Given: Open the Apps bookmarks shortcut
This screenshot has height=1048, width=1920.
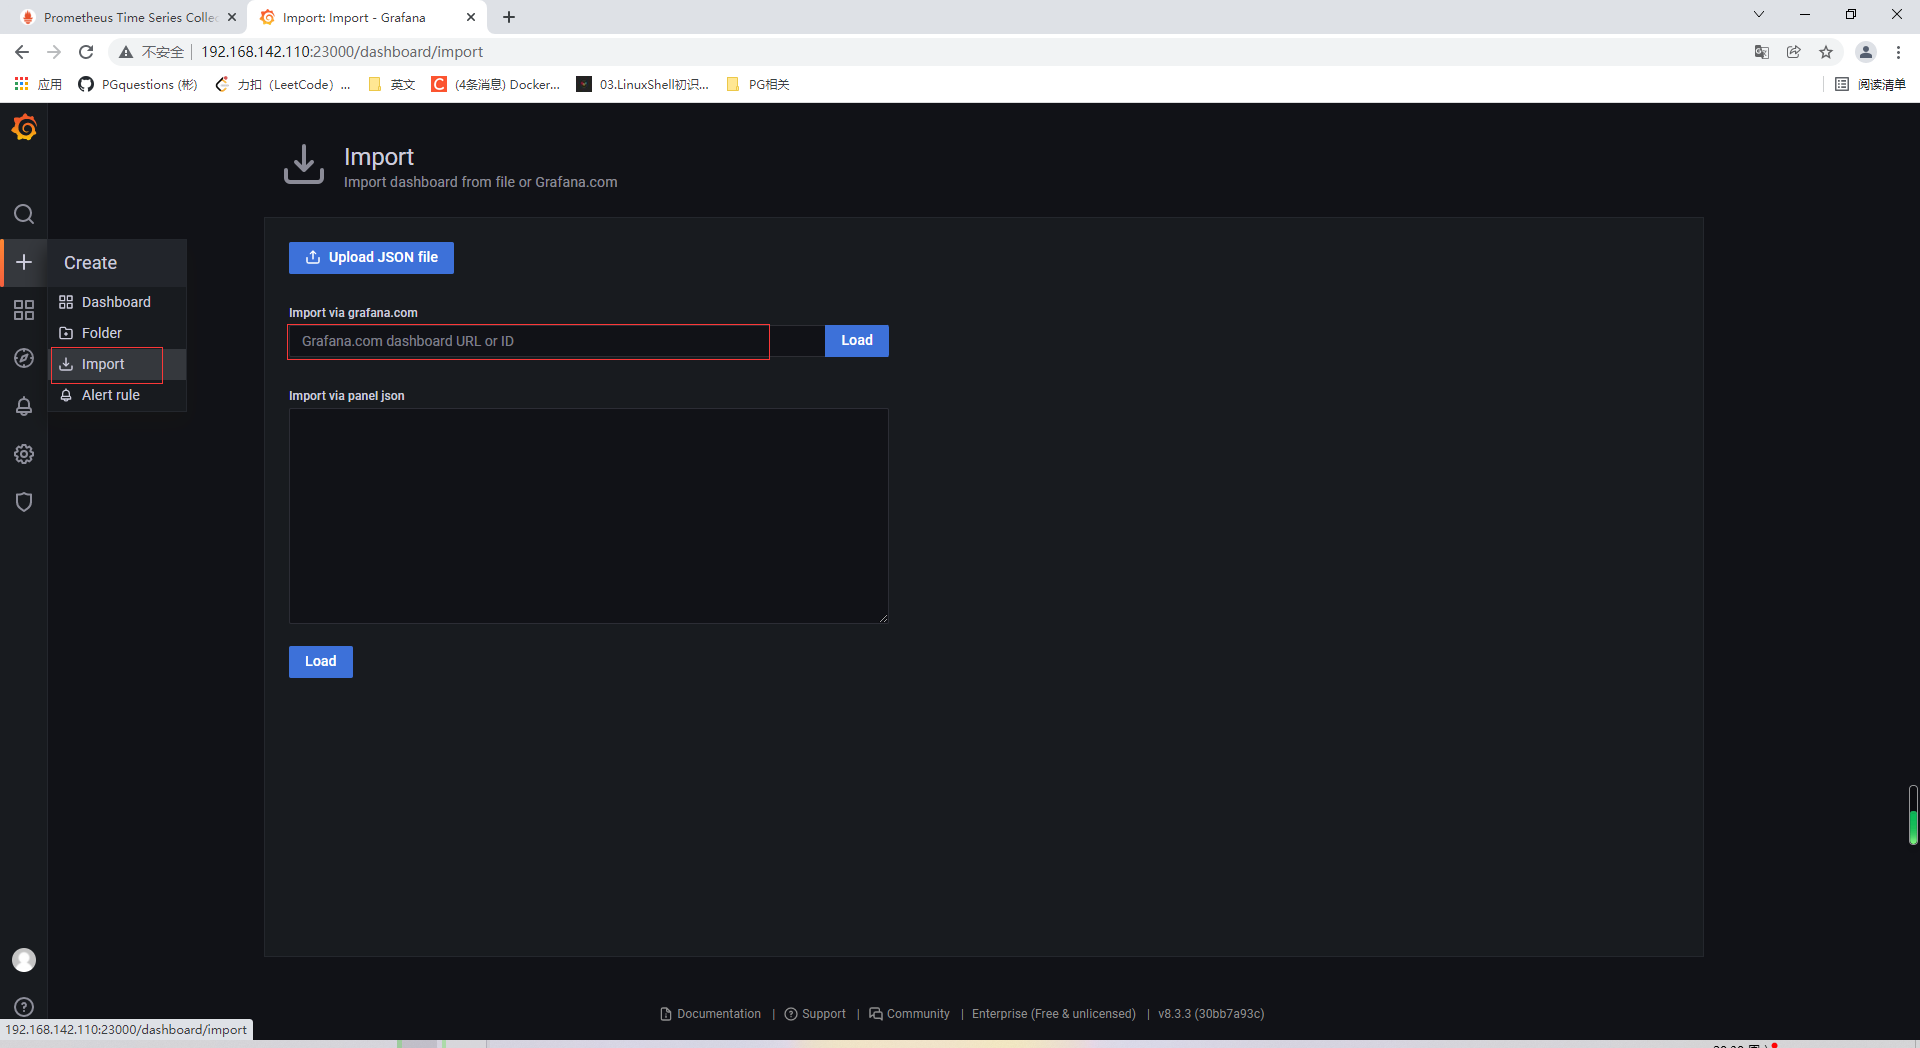Looking at the screenshot, I should (38, 85).
